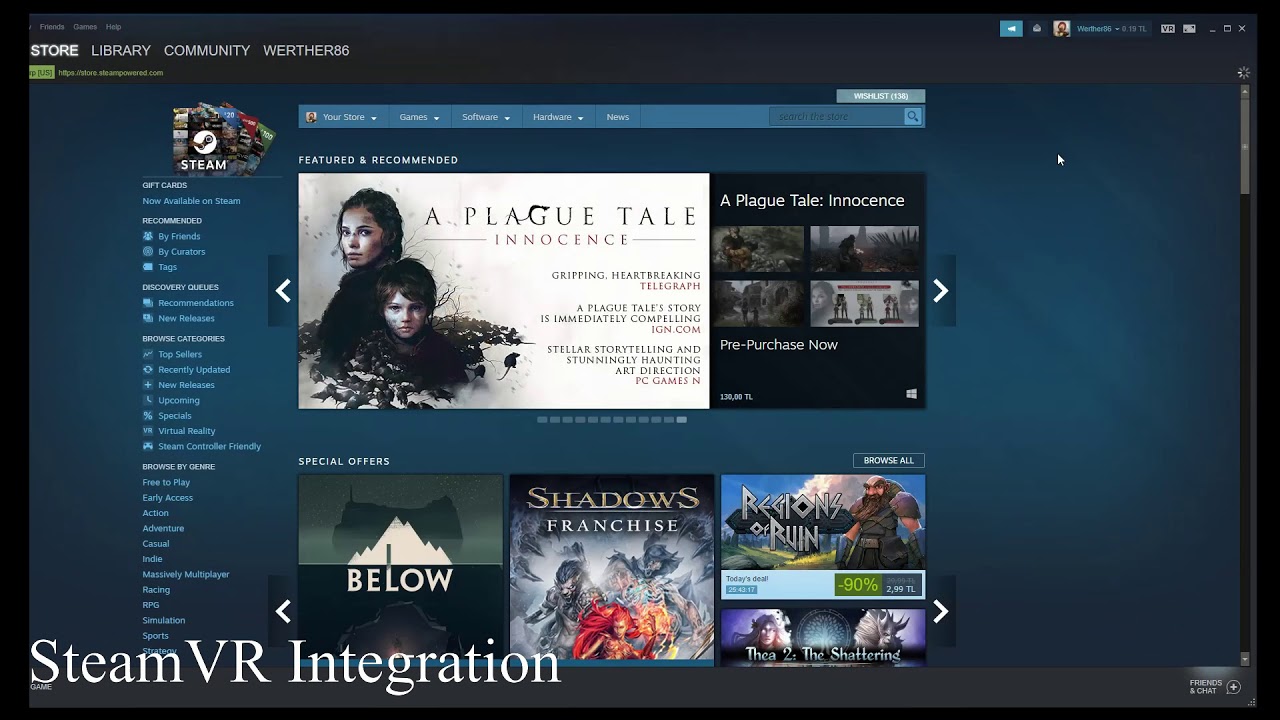Click the search the store field
This screenshot has width=1280, height=720.
pos(837,117)
